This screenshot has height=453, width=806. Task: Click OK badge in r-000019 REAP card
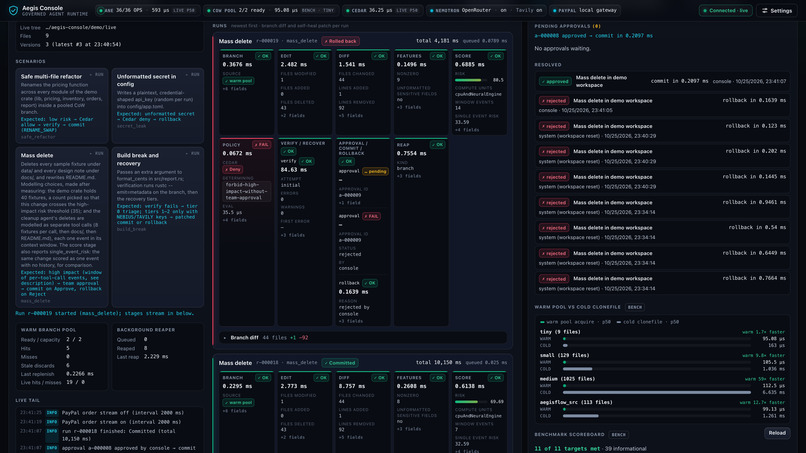[x=437, y=145]
